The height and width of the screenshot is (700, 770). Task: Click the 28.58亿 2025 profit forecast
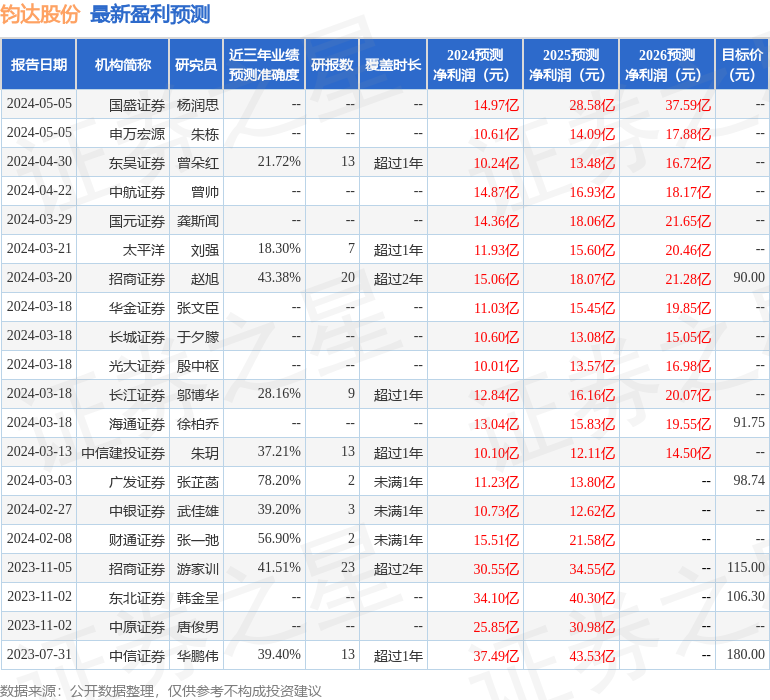tap(592, 105)
